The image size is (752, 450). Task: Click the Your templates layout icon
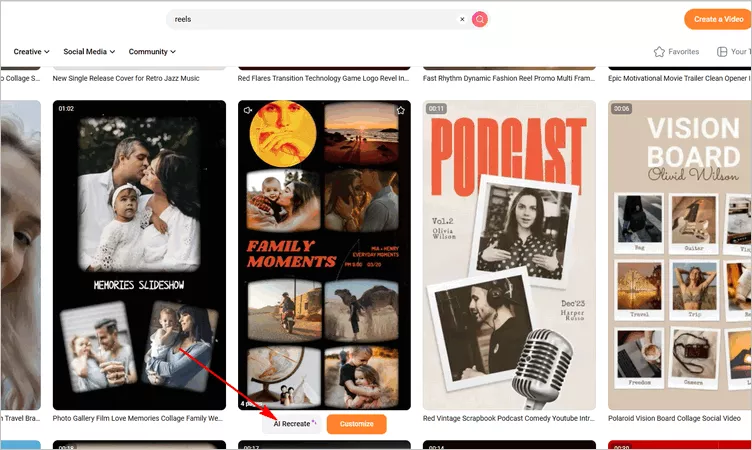point(722,51)
